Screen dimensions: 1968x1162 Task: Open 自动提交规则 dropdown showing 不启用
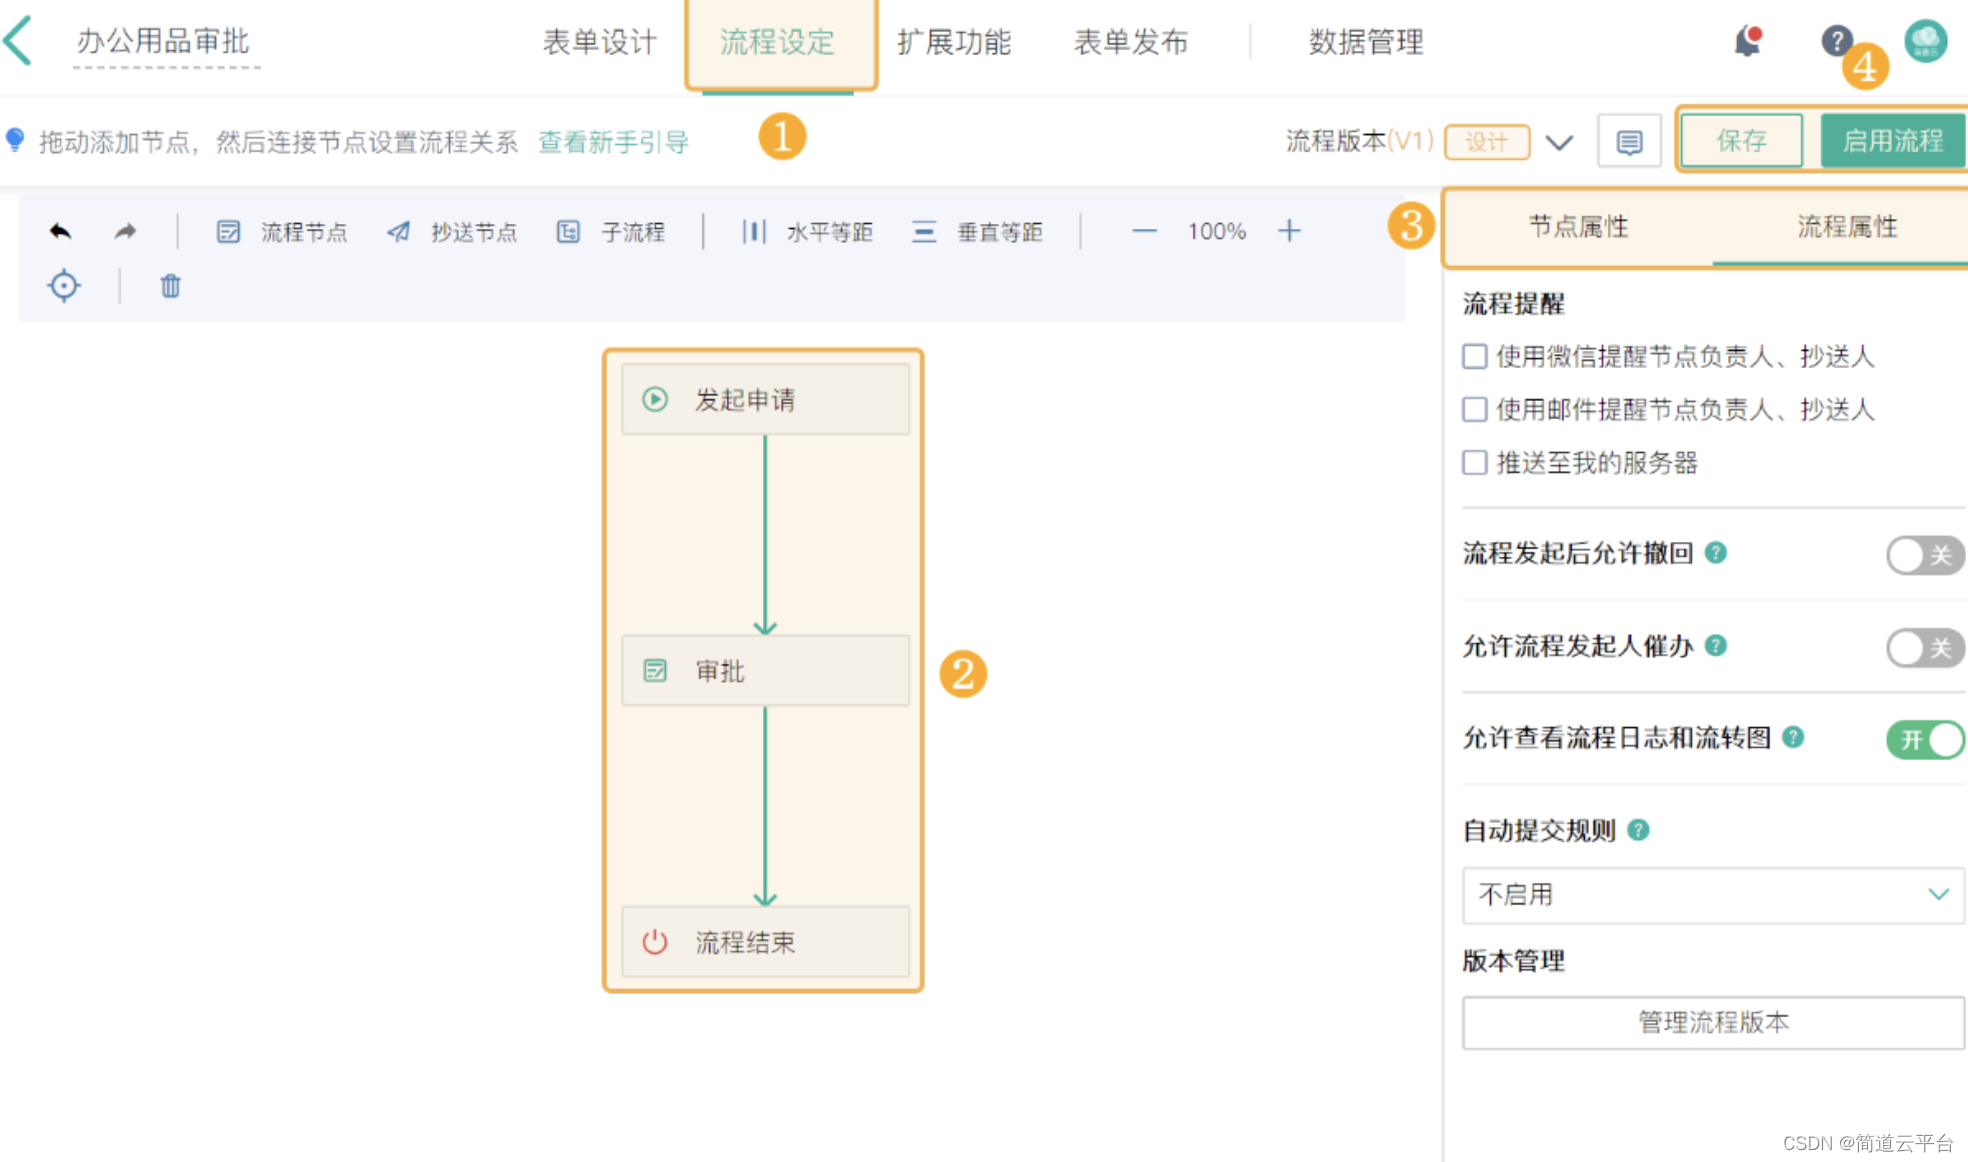[1712, 894]
